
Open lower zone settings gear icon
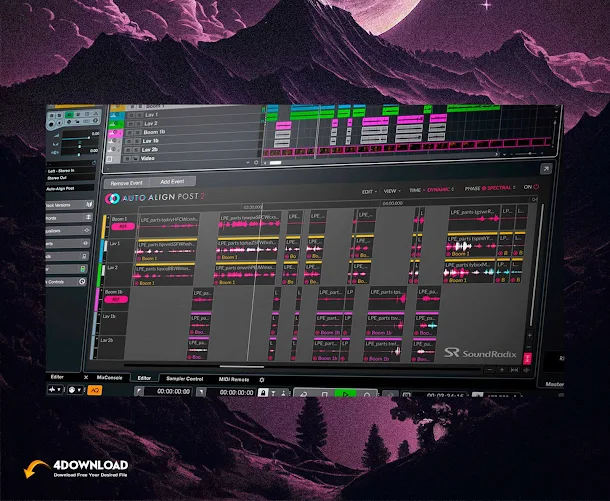pyautogui.click(x=262, y=380)
